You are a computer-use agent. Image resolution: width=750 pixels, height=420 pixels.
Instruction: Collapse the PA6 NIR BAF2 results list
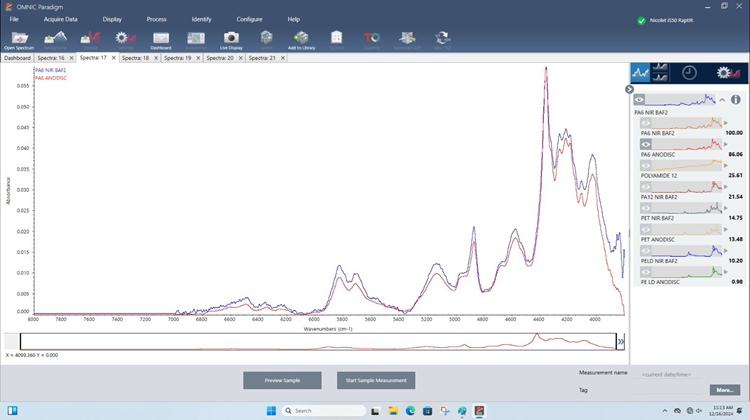click(722, 99)
